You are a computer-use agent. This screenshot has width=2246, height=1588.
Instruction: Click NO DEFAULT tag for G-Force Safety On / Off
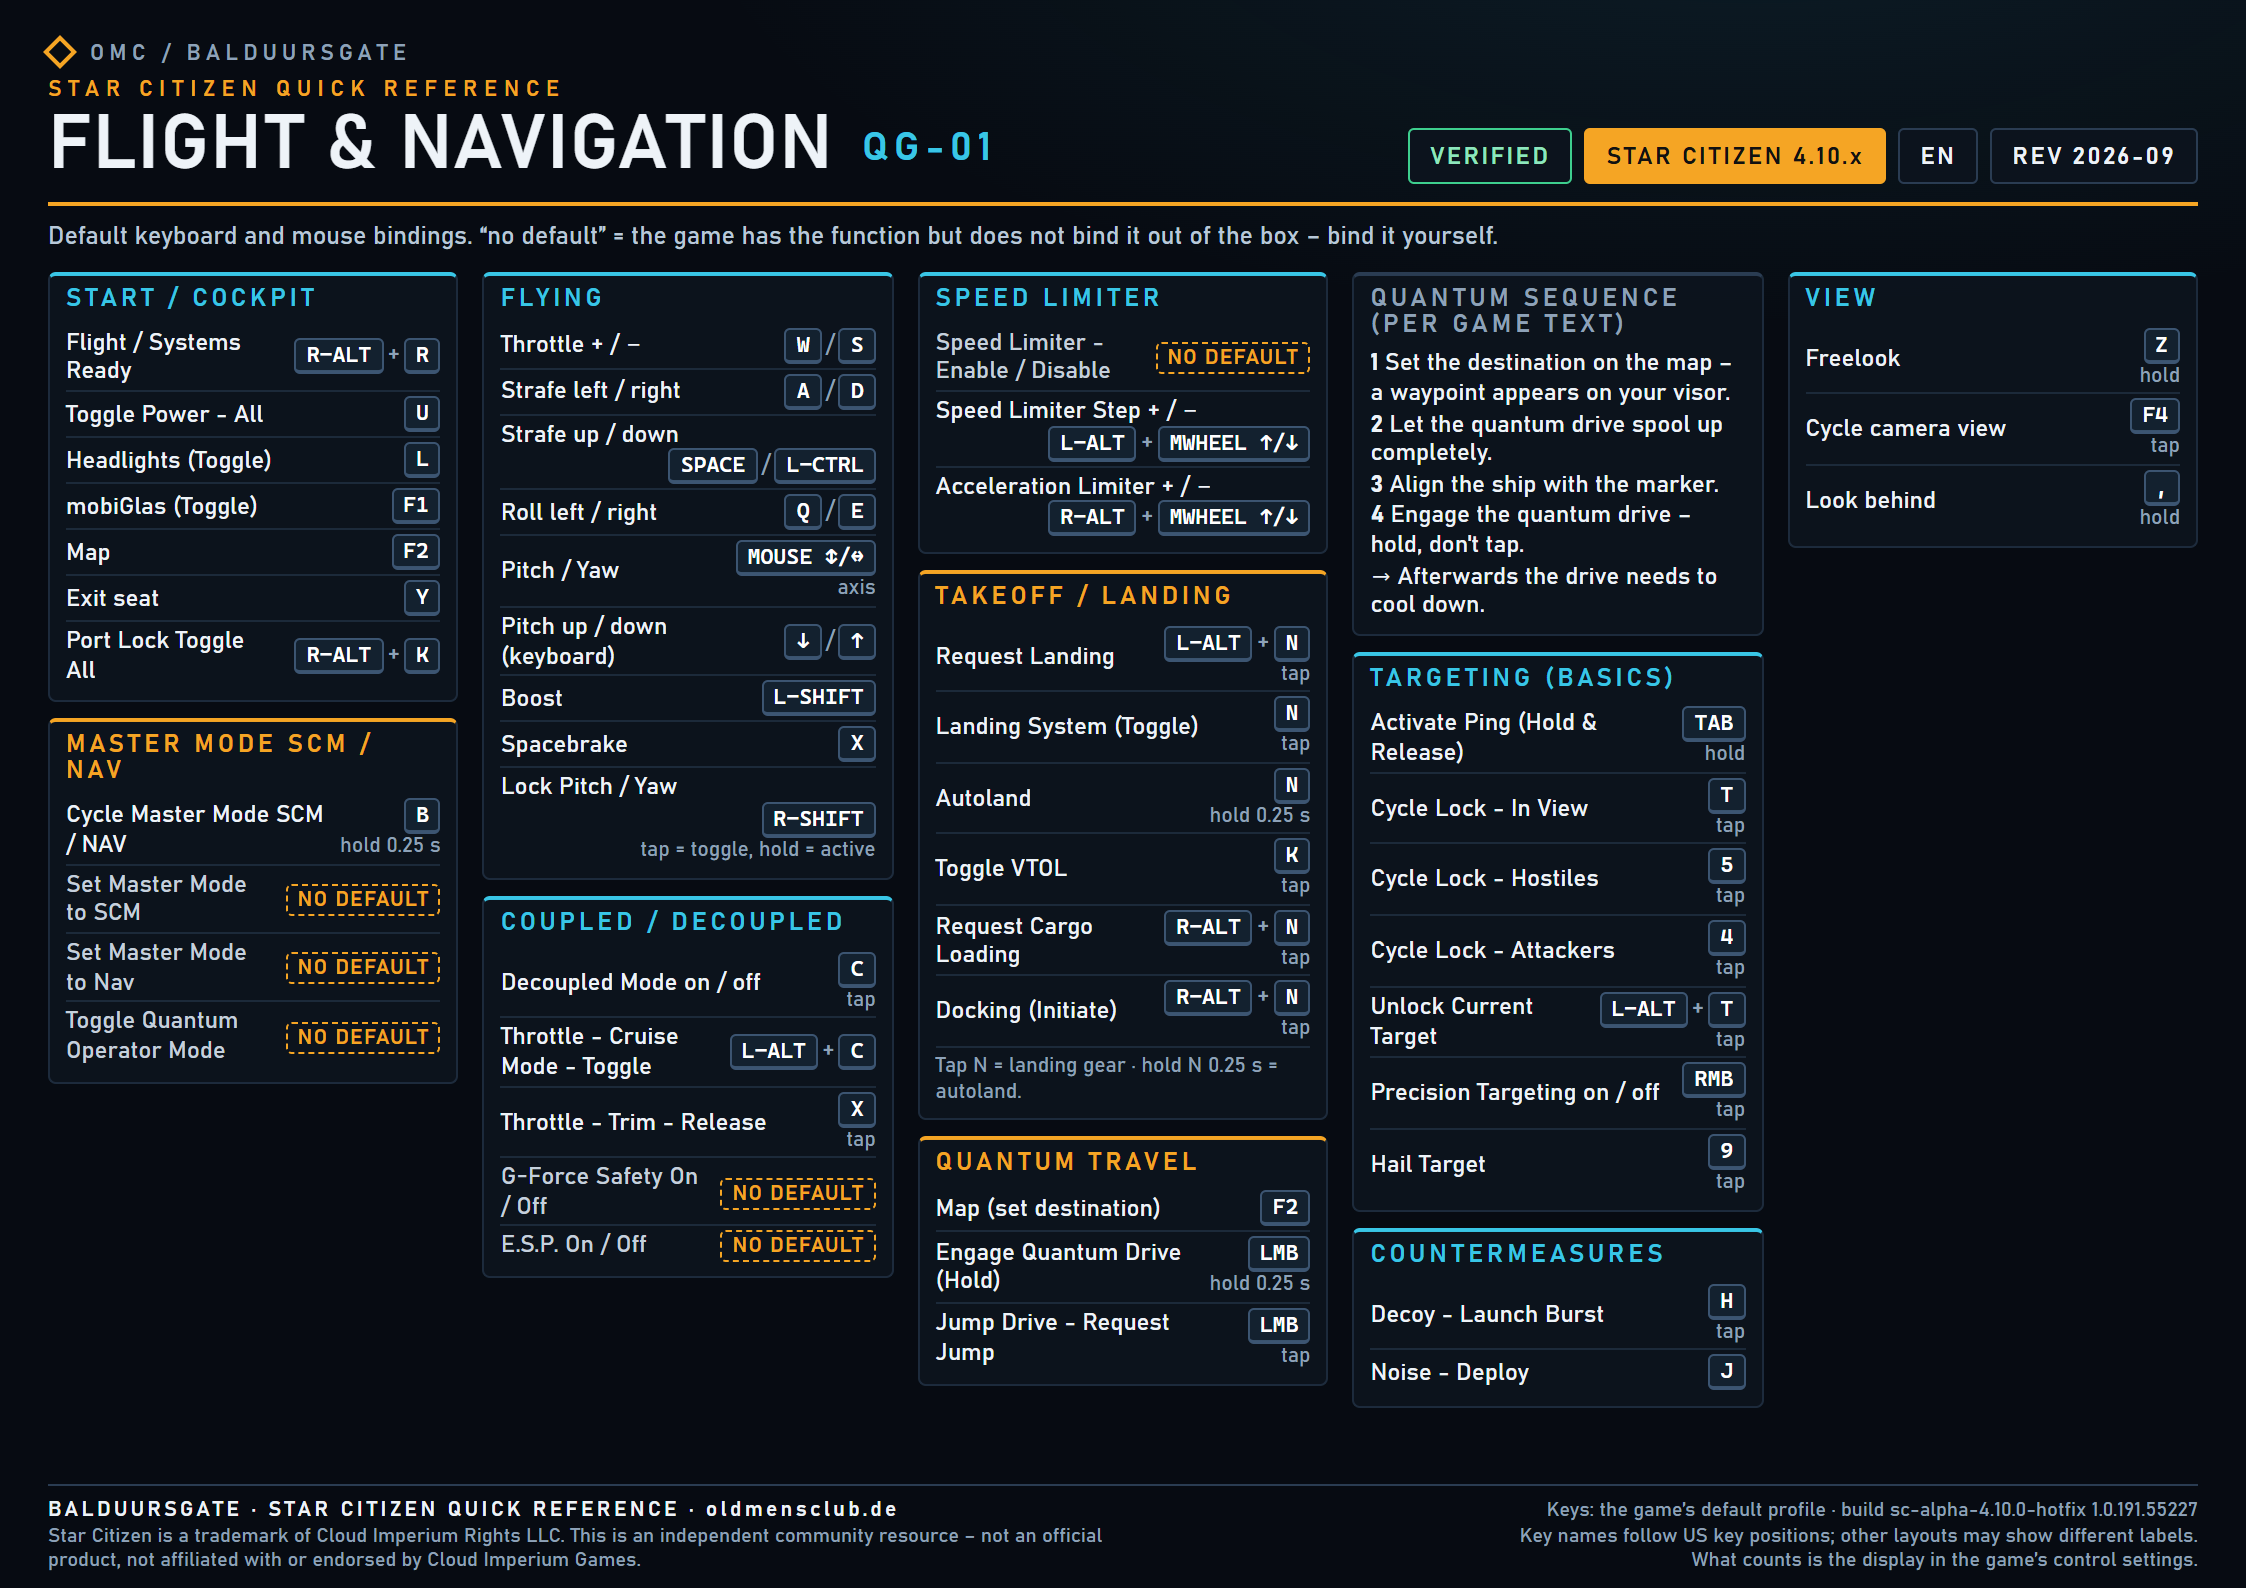click(798, 1193)
